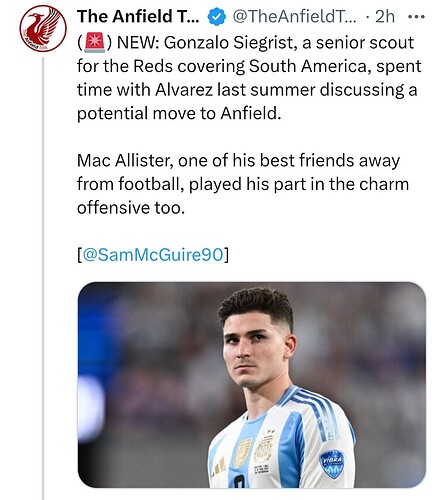Viewport: 446px width, 500px height.
Task: Click the VIBRA sleeve patch in photo
Action: point(332,464)
